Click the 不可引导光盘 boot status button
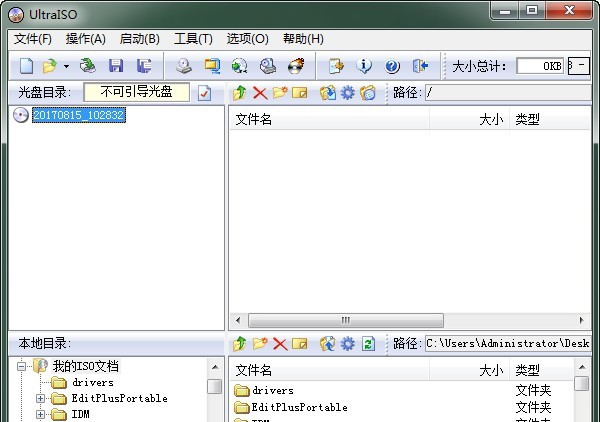 click(136, 92)
